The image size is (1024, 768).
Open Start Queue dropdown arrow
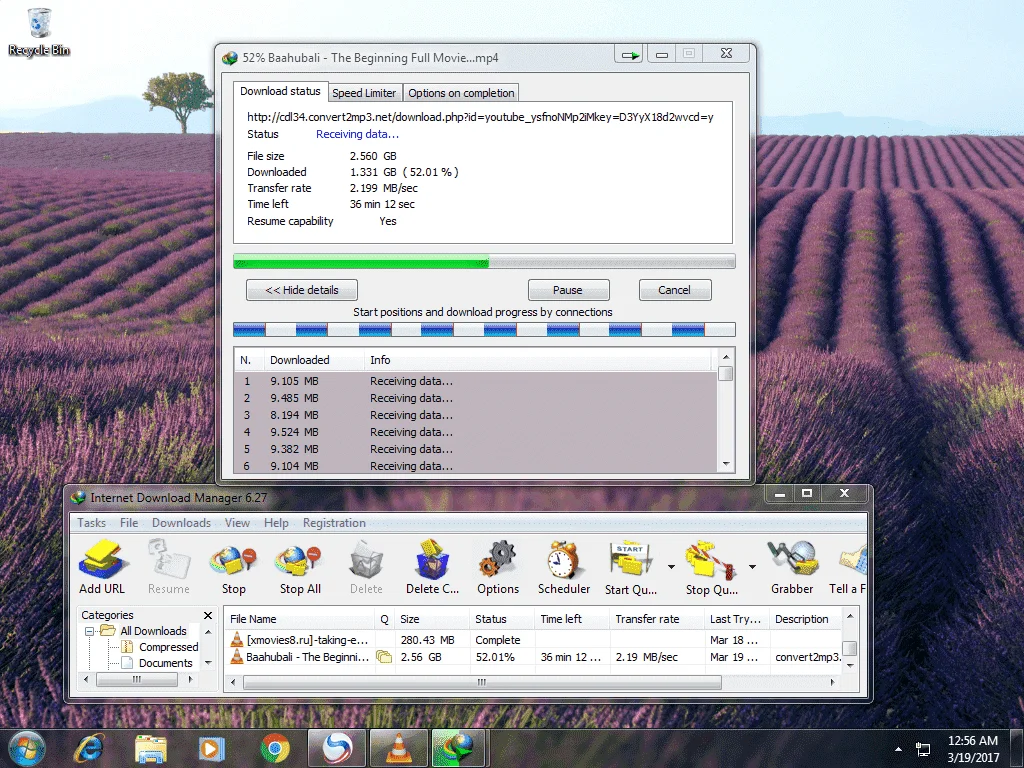671,567
